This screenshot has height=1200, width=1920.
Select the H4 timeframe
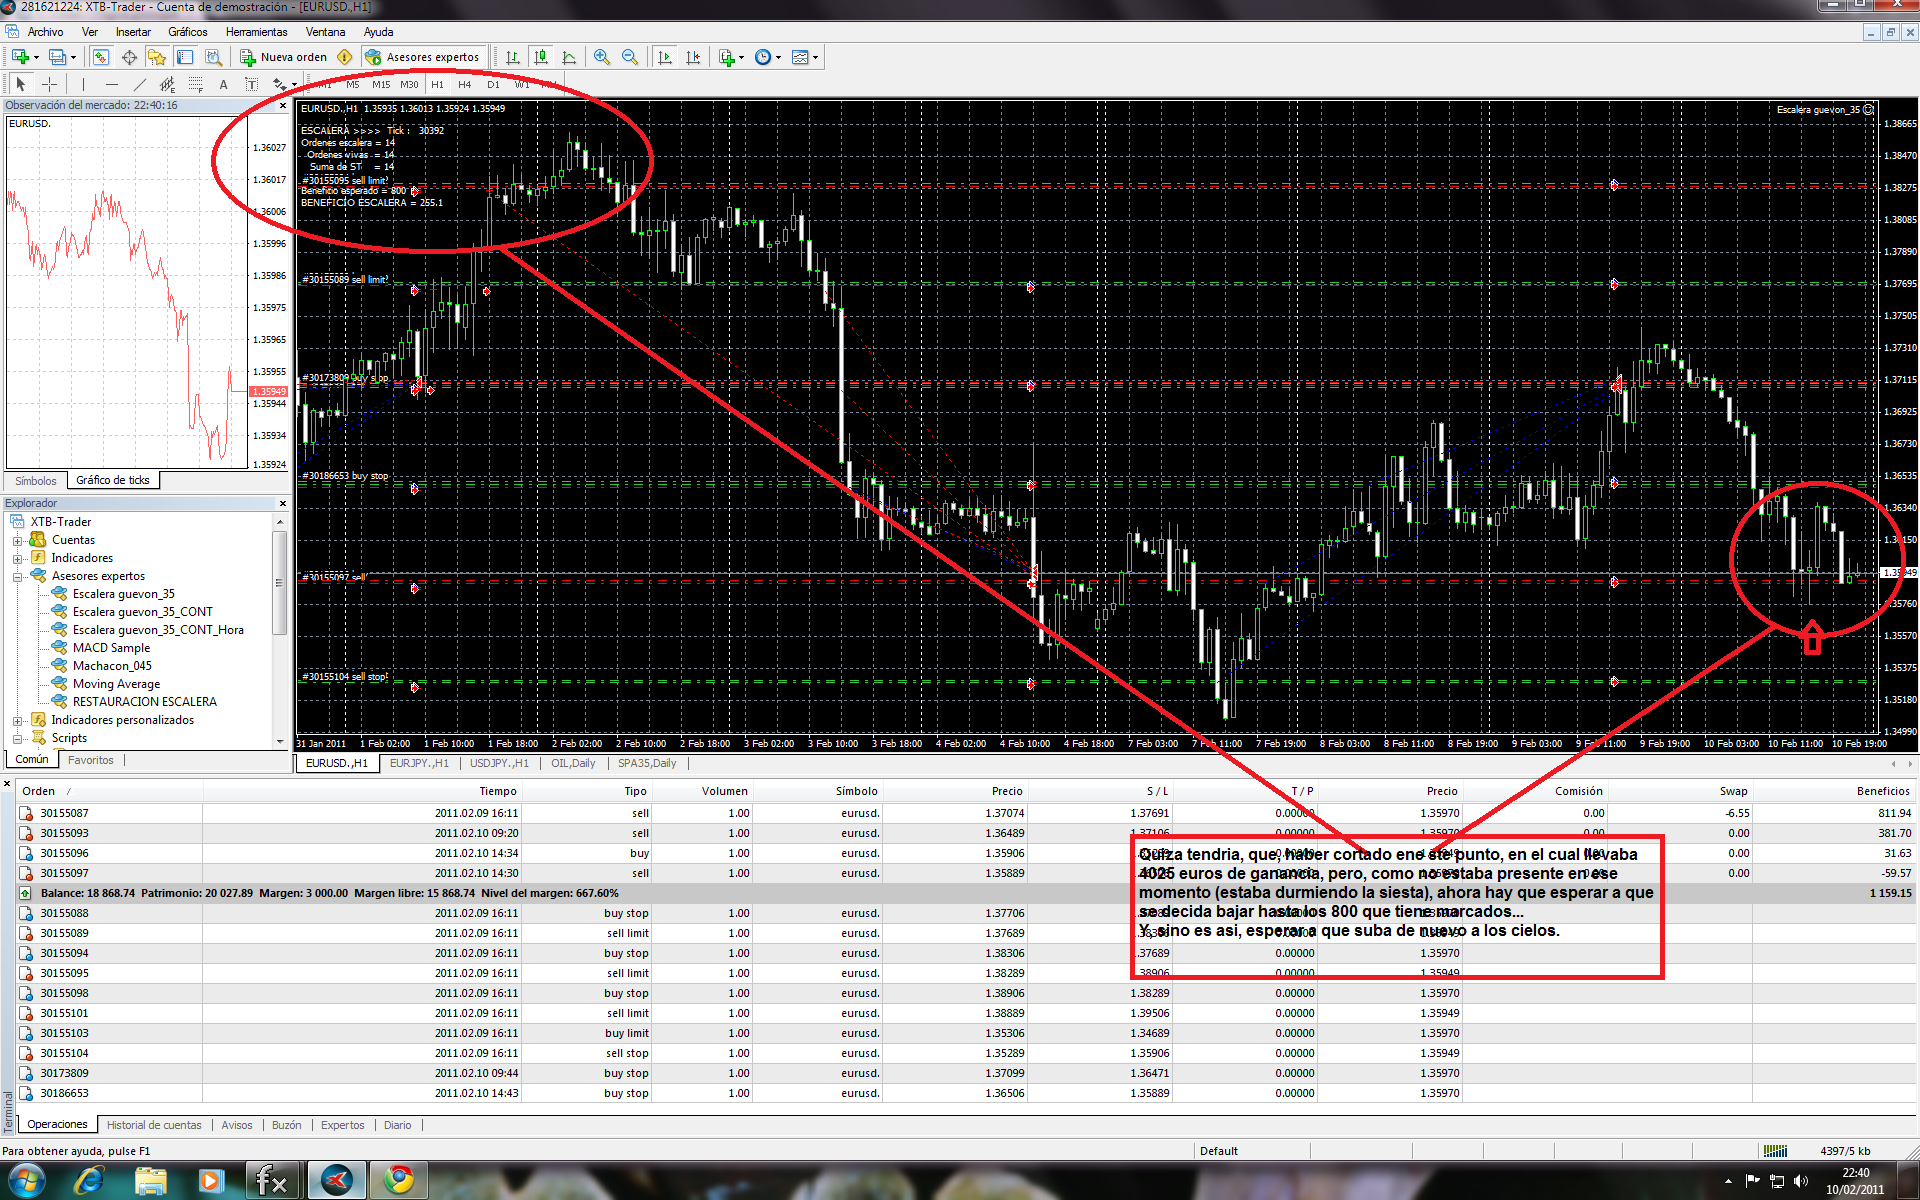pyautogui.click(x=464, y=84)
